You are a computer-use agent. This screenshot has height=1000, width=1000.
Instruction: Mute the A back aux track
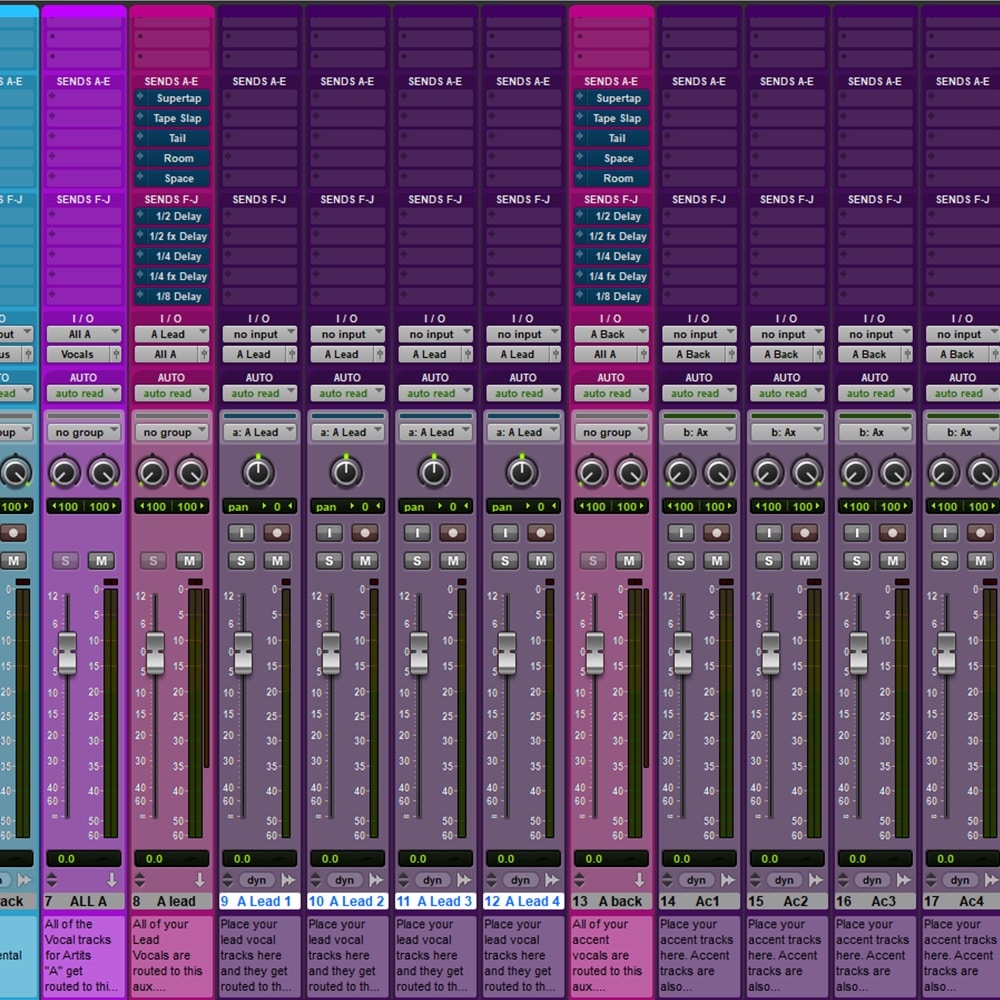click(629, 561)
